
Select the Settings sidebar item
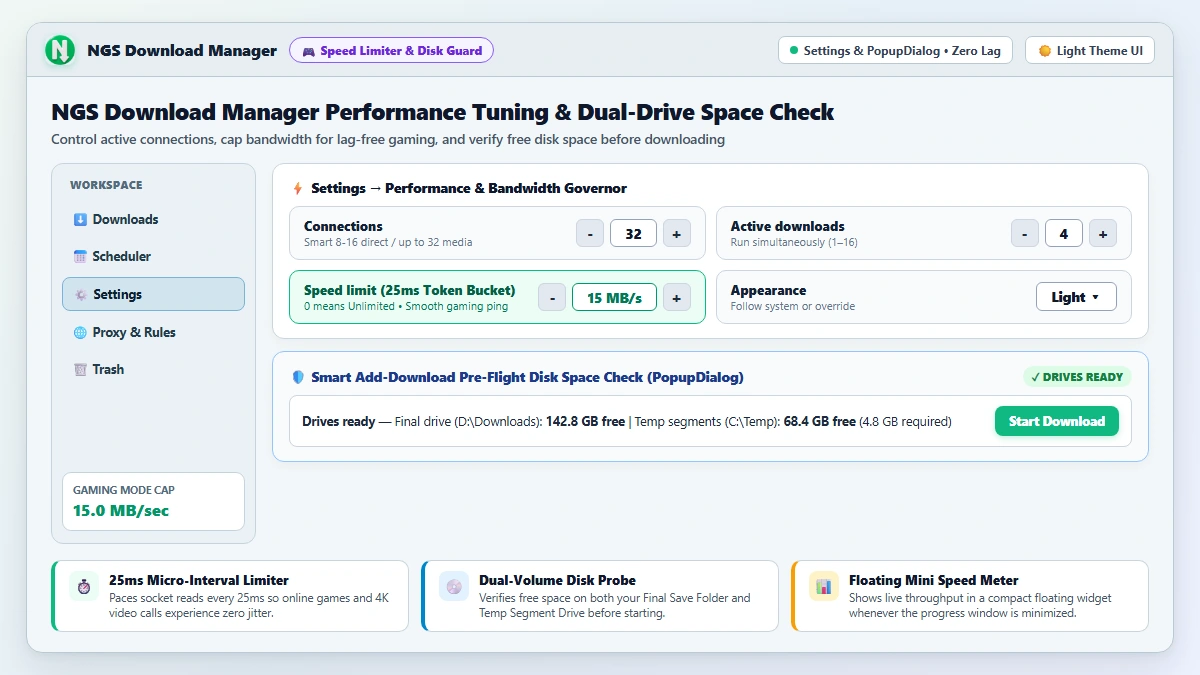point(153,294)
